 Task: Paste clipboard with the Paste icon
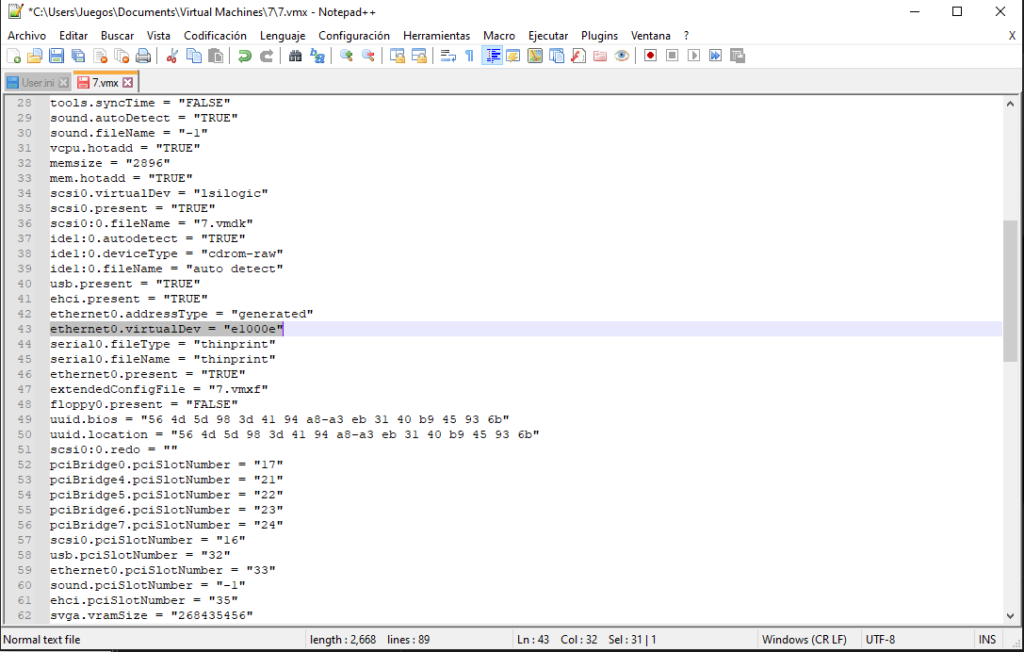point(216,56)
